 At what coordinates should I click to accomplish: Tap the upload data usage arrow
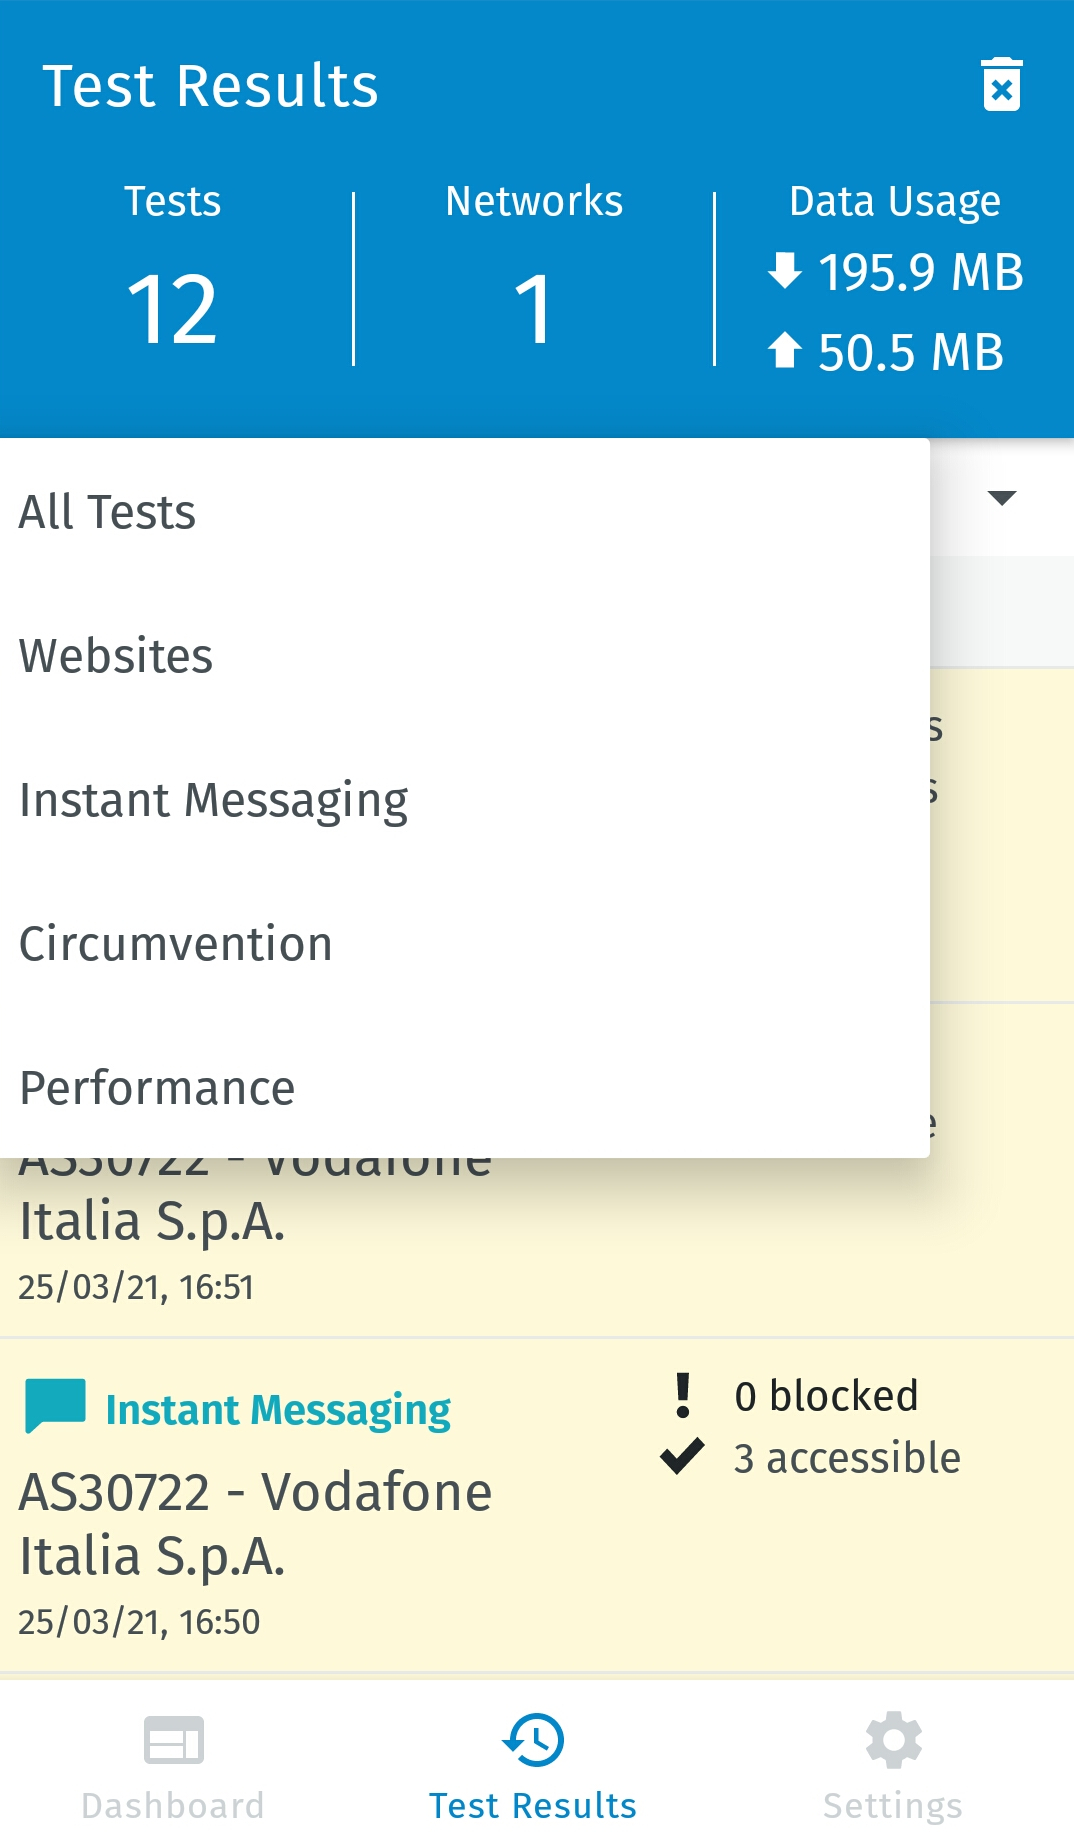pos(785,351)
